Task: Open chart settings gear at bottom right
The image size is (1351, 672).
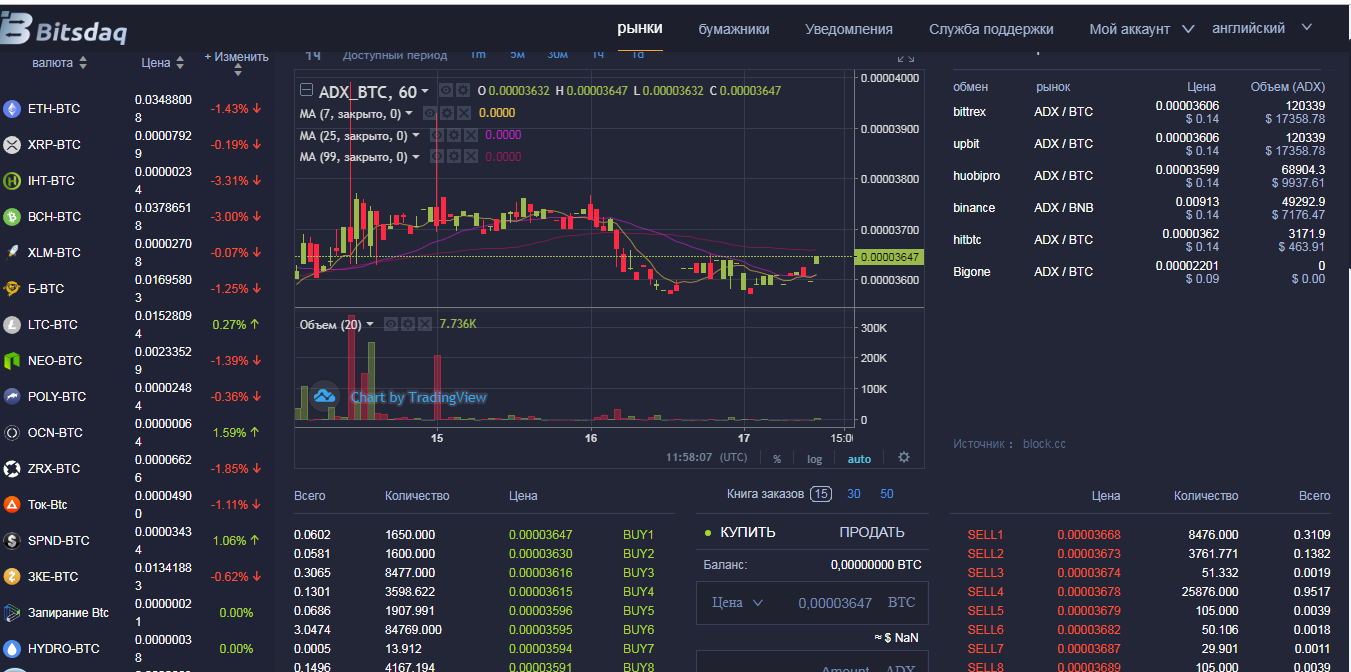Action: pyautogui.click(x=904, y=457)
